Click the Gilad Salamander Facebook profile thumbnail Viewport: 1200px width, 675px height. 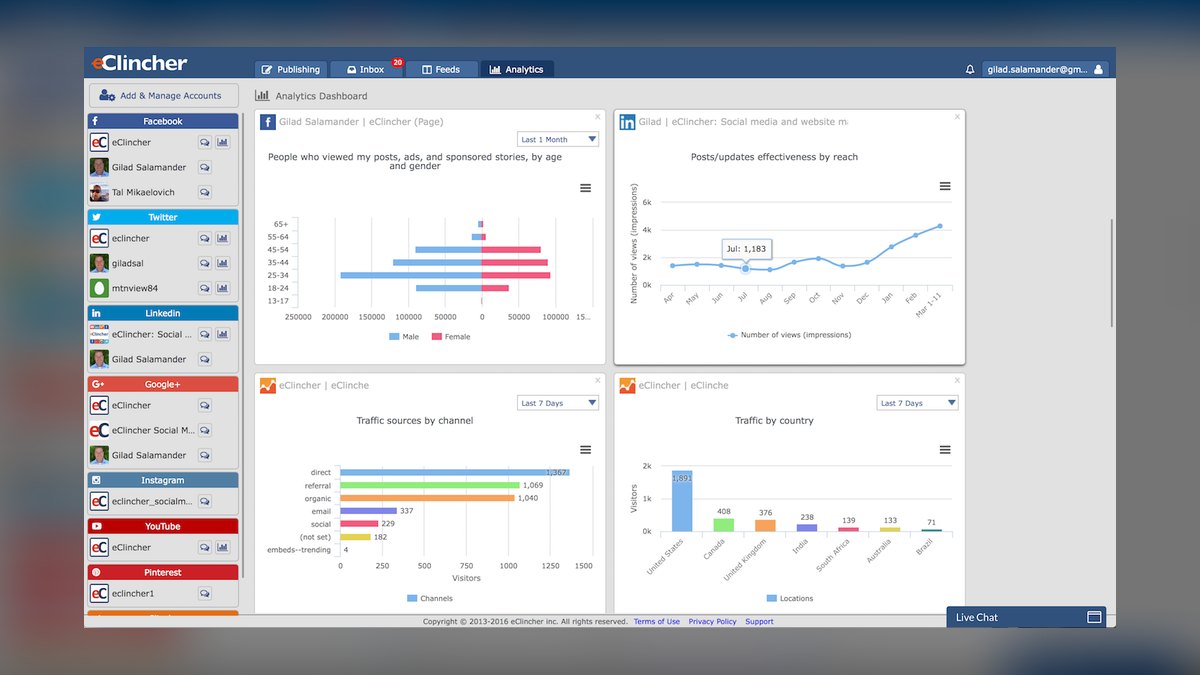pos(99,167)
